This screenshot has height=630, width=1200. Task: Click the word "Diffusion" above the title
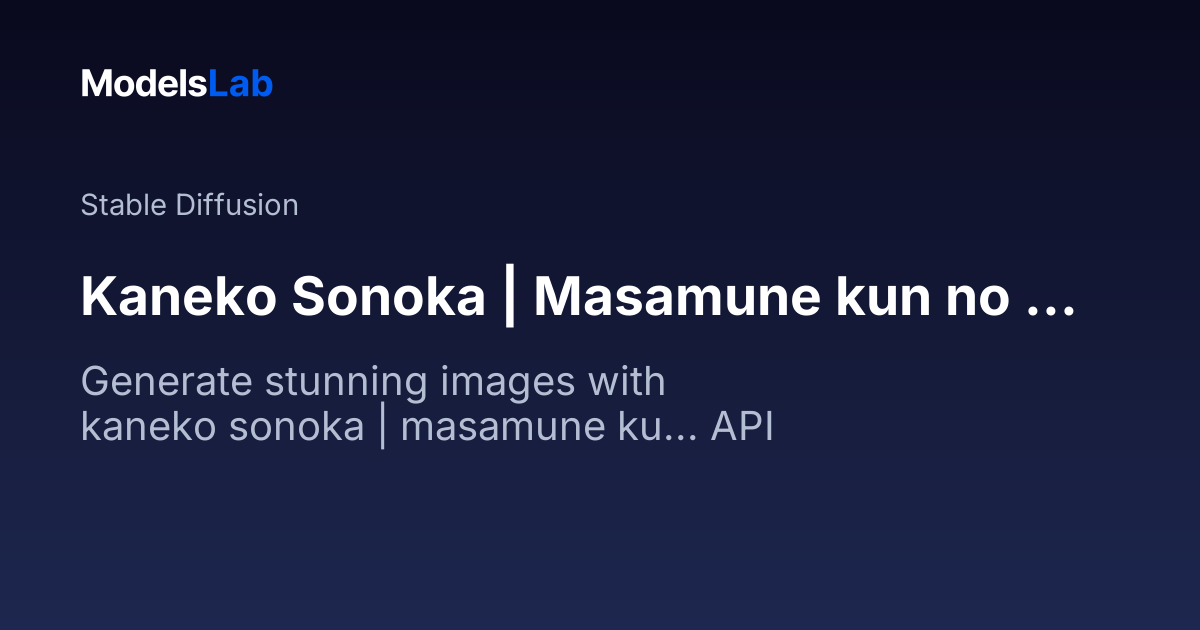pyautogui.click(x=236, y=205)
